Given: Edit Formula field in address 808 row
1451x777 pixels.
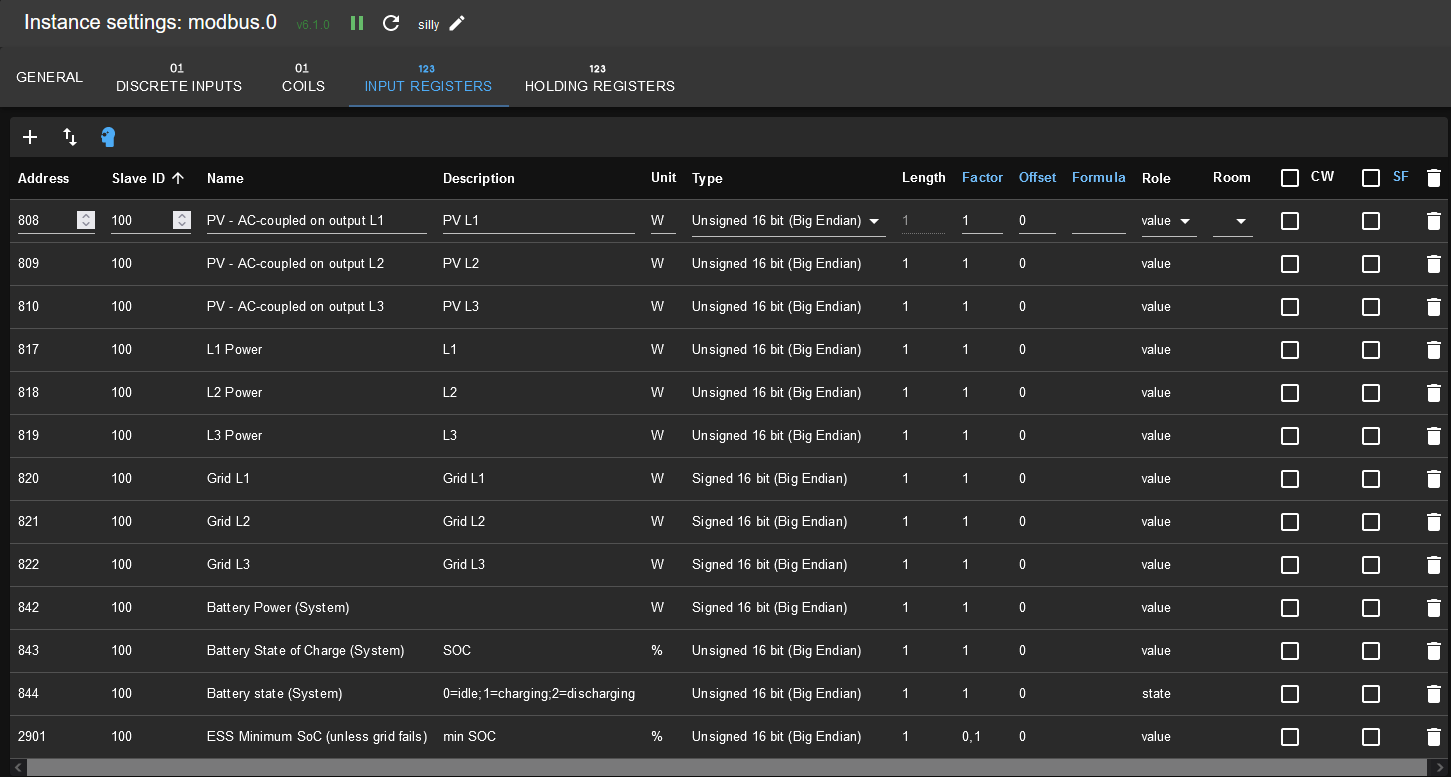Looking at the screenshot, I should [x=1099, y=221].
